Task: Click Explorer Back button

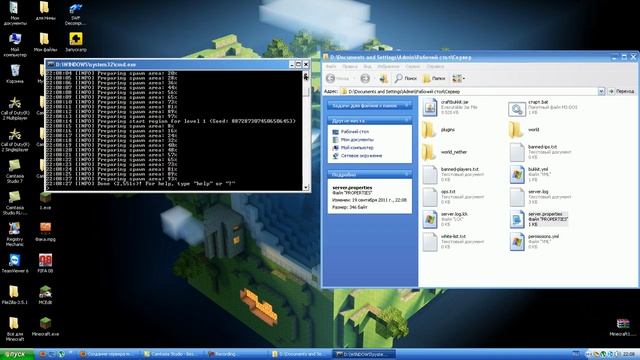Action: [x=338, y=78]
